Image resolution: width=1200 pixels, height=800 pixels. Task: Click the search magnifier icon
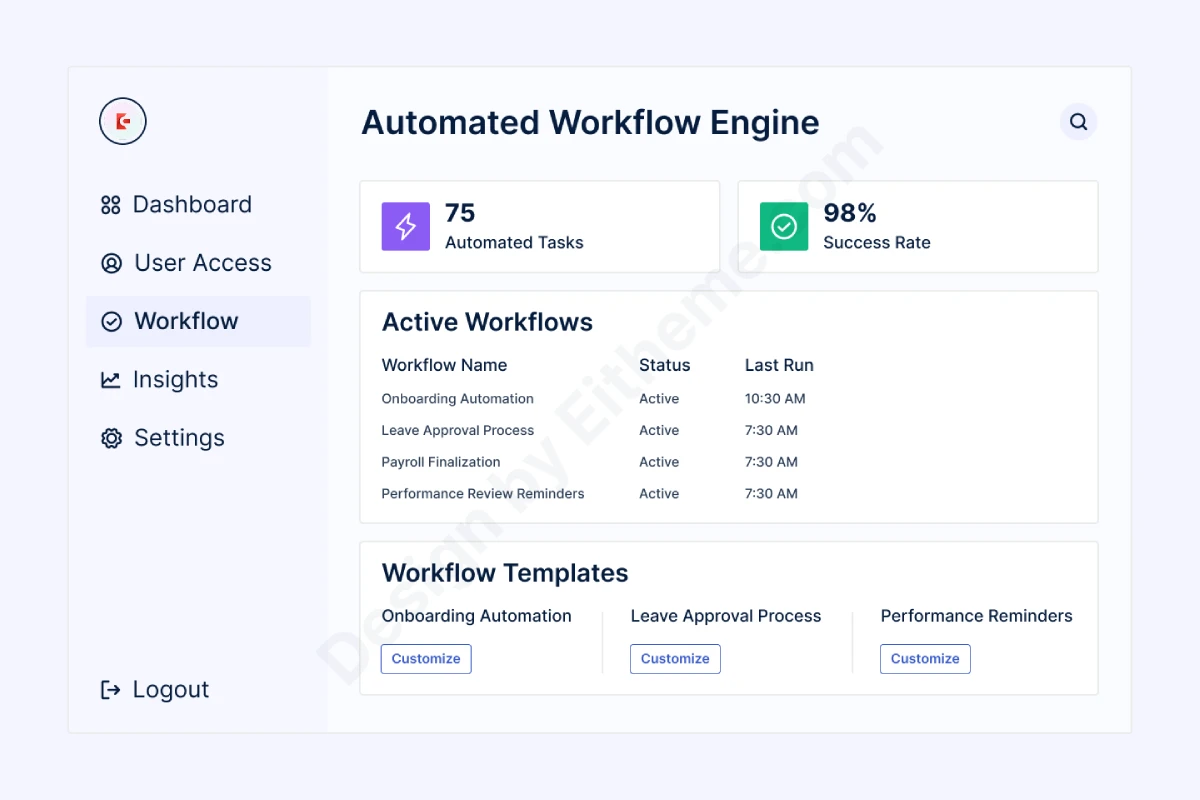click(1078, 122)
